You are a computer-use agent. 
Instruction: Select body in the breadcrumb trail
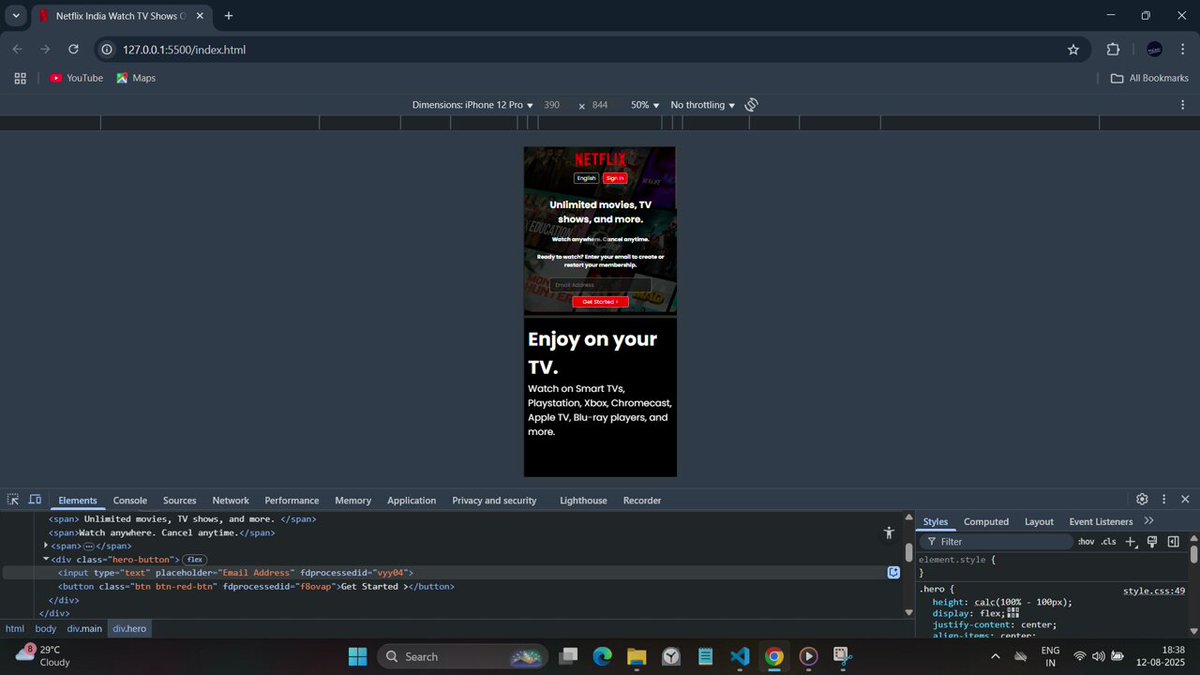(46, 629)
